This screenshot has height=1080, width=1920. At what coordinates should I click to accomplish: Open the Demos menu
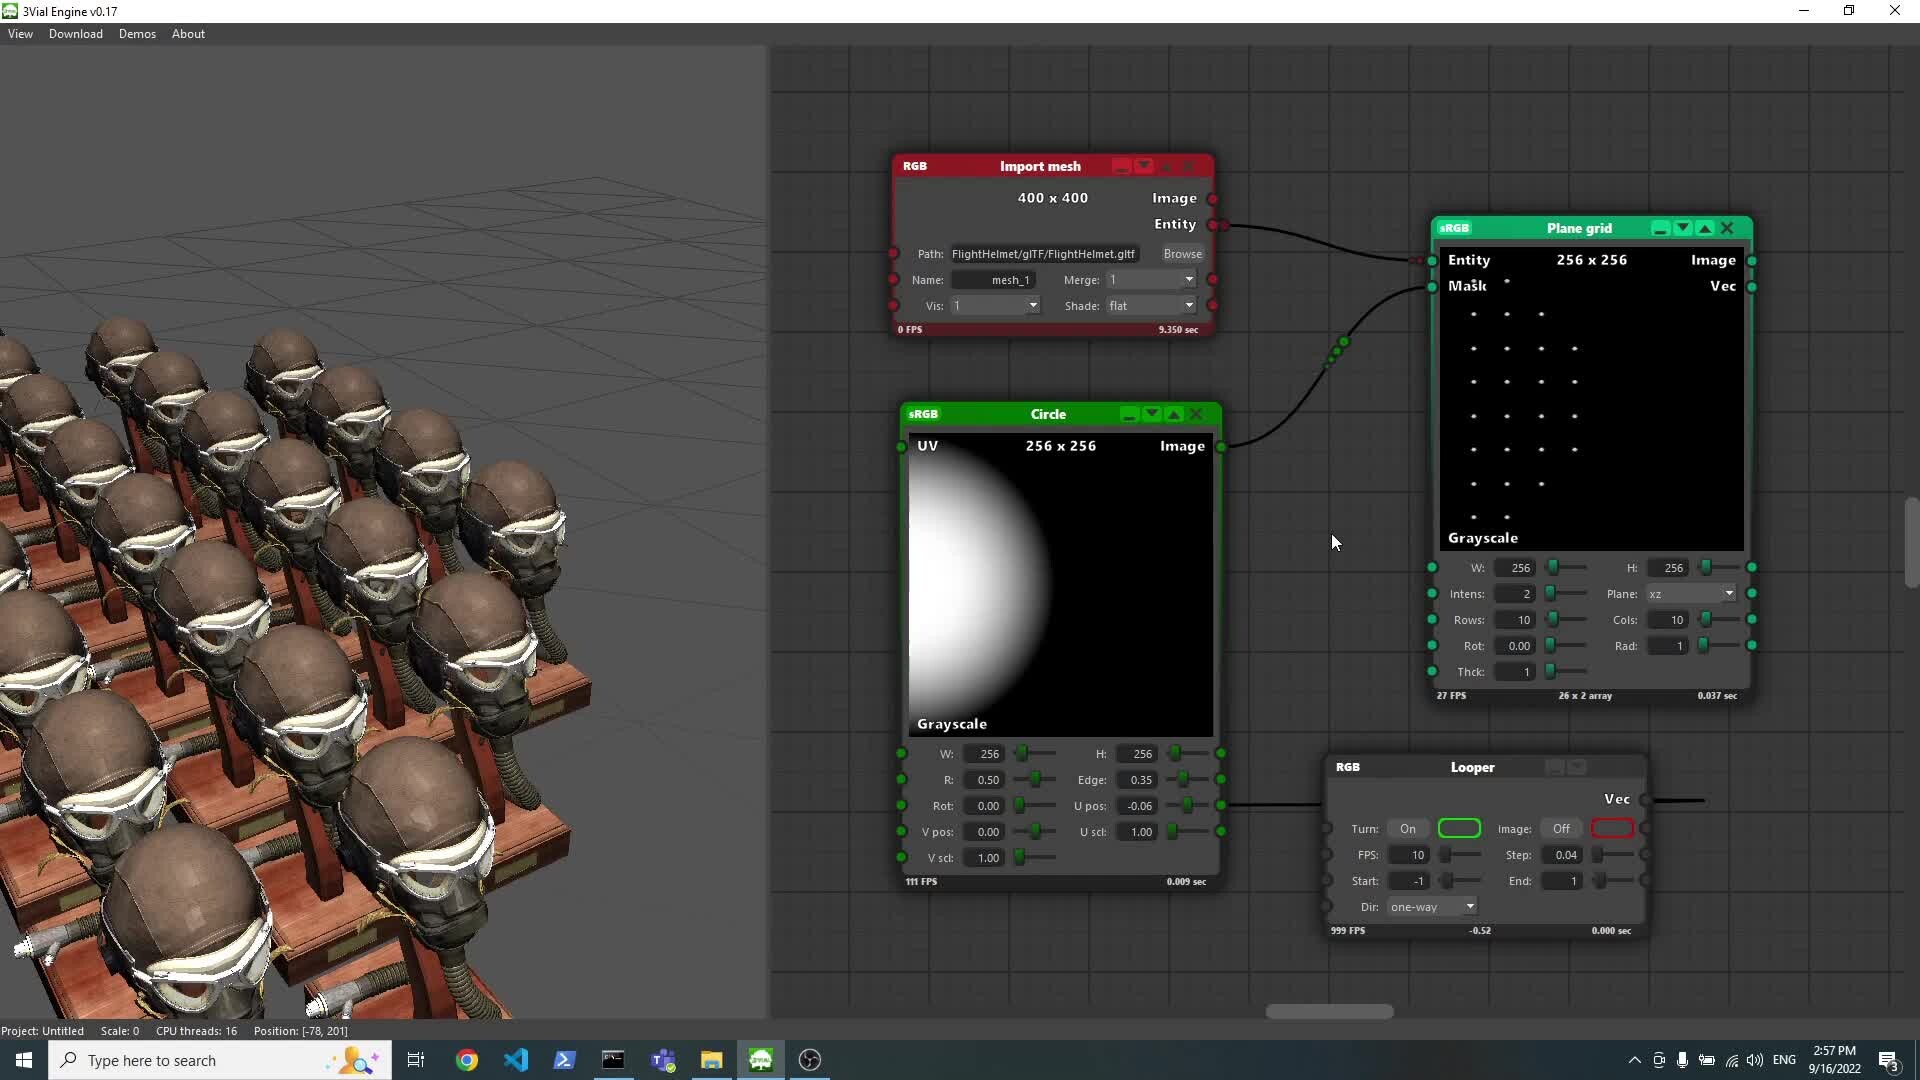click(x=137, y=33)
